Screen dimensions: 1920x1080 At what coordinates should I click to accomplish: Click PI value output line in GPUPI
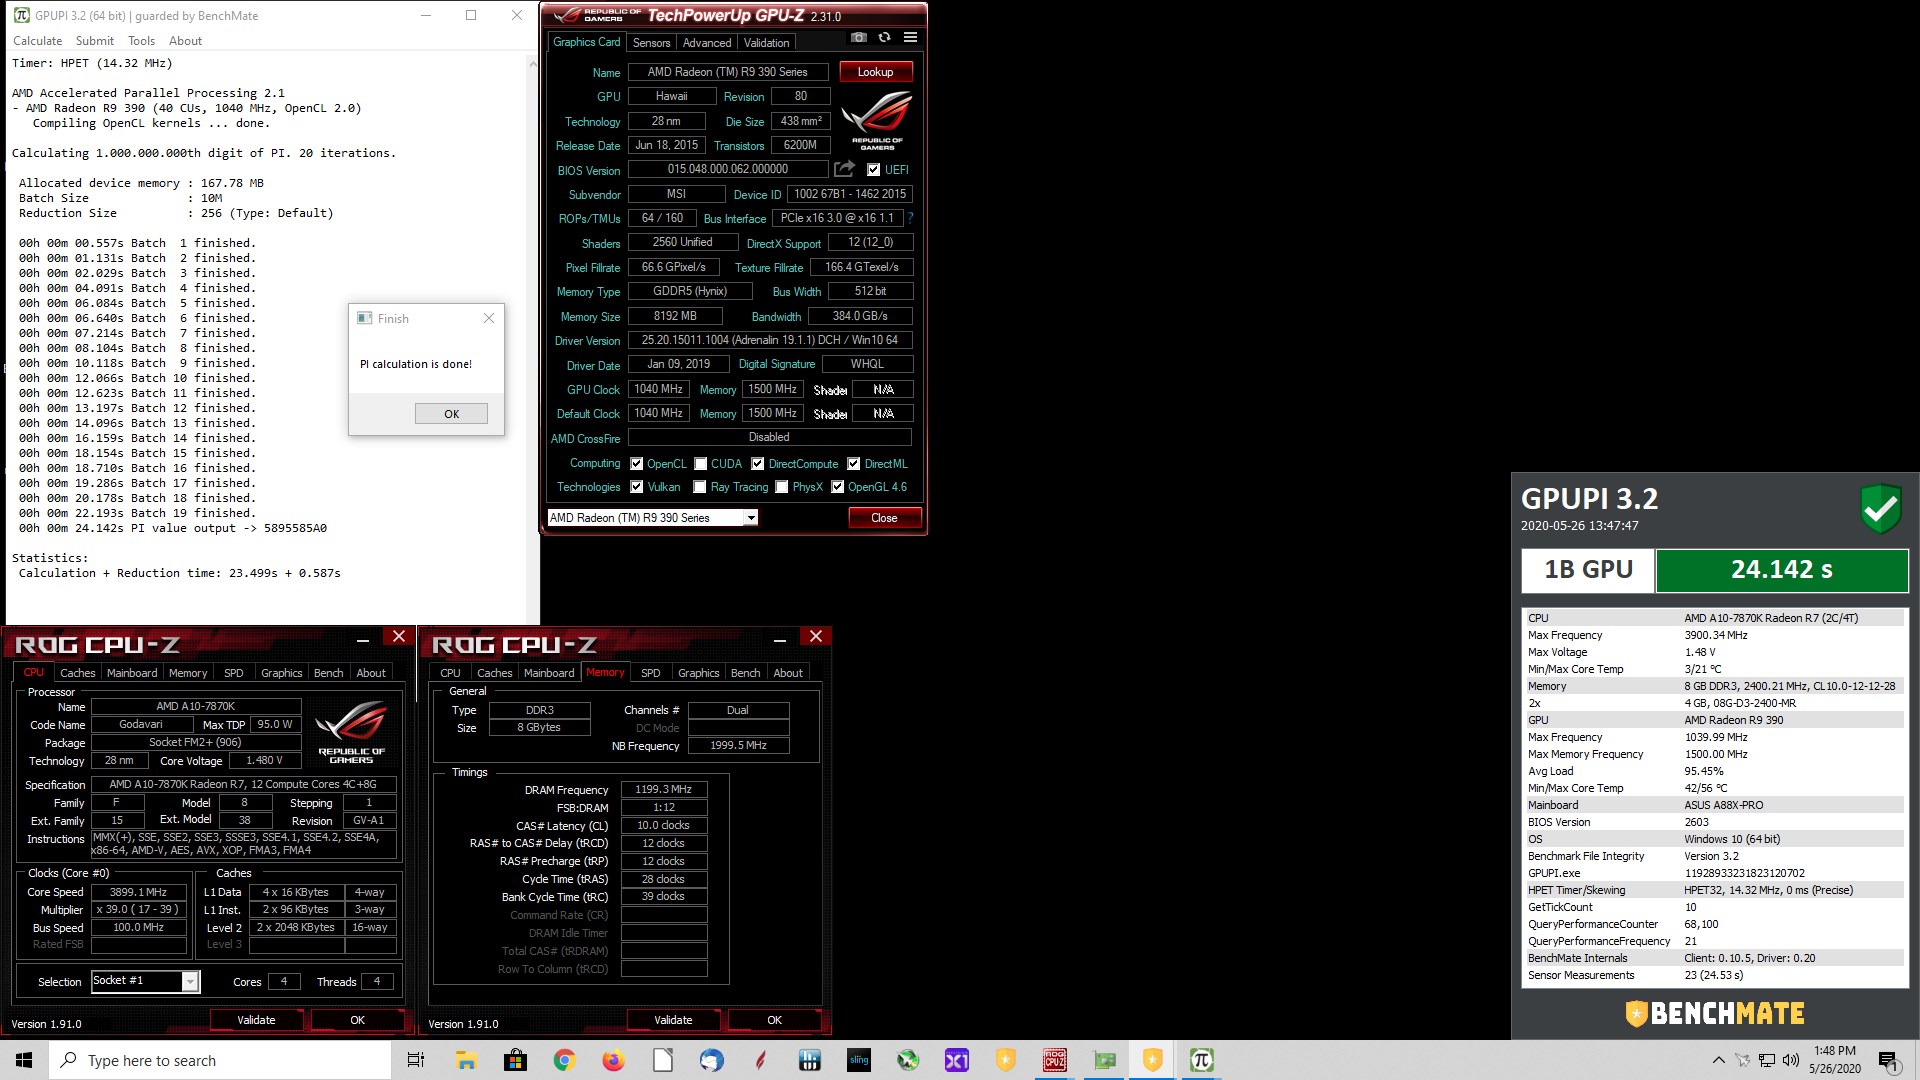tap(173, 528)
